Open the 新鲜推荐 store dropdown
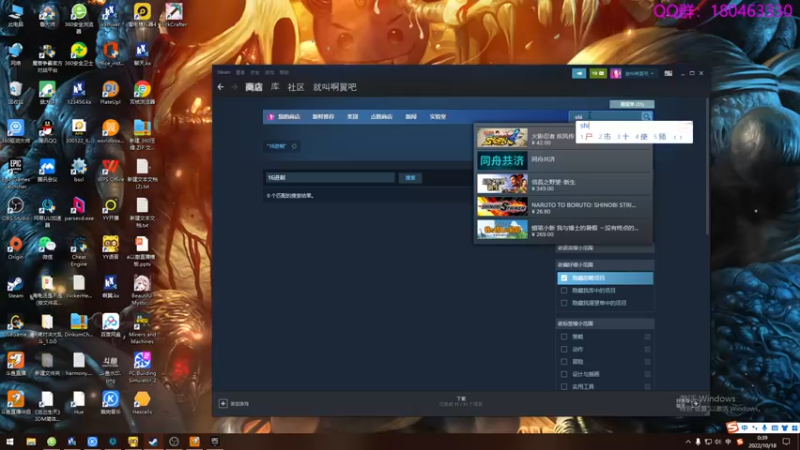The height and width of the screenshot is (450, 800). (323, 117)
